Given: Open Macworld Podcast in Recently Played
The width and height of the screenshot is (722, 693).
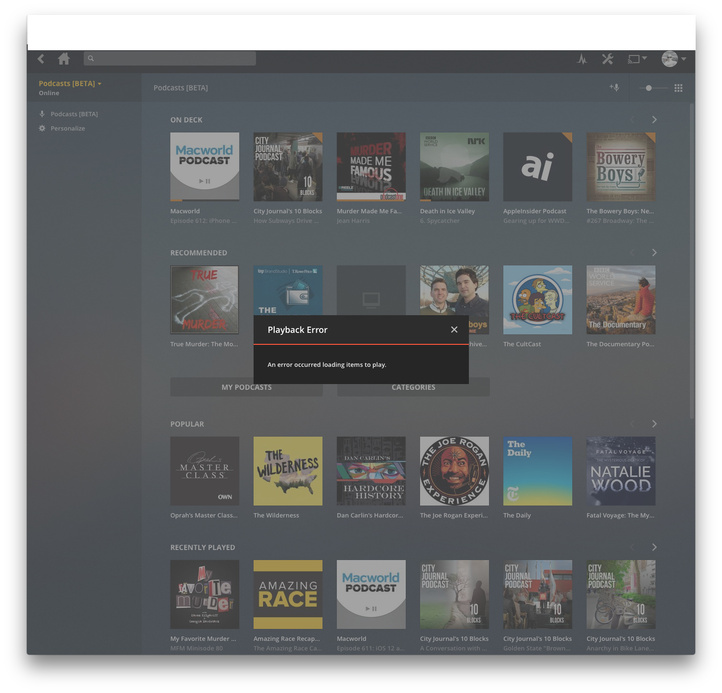Looking at the screenshot, I should [x=371, y=594].
